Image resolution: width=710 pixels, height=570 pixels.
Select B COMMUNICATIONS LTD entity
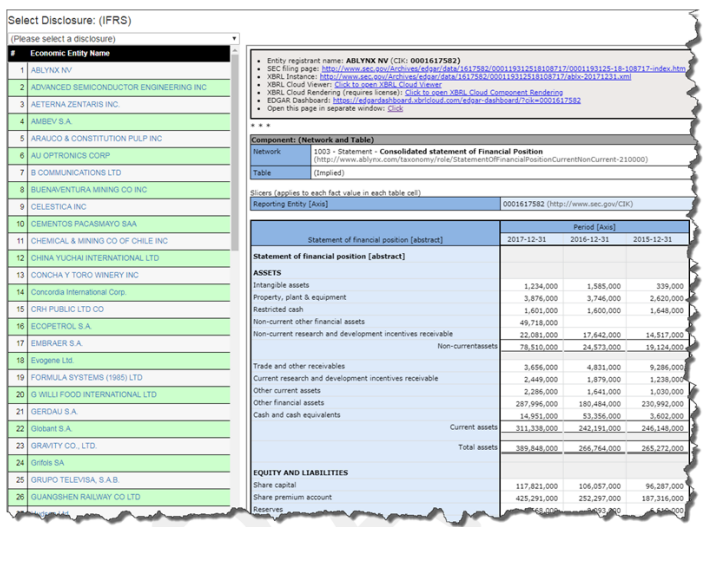pos(76,173)
